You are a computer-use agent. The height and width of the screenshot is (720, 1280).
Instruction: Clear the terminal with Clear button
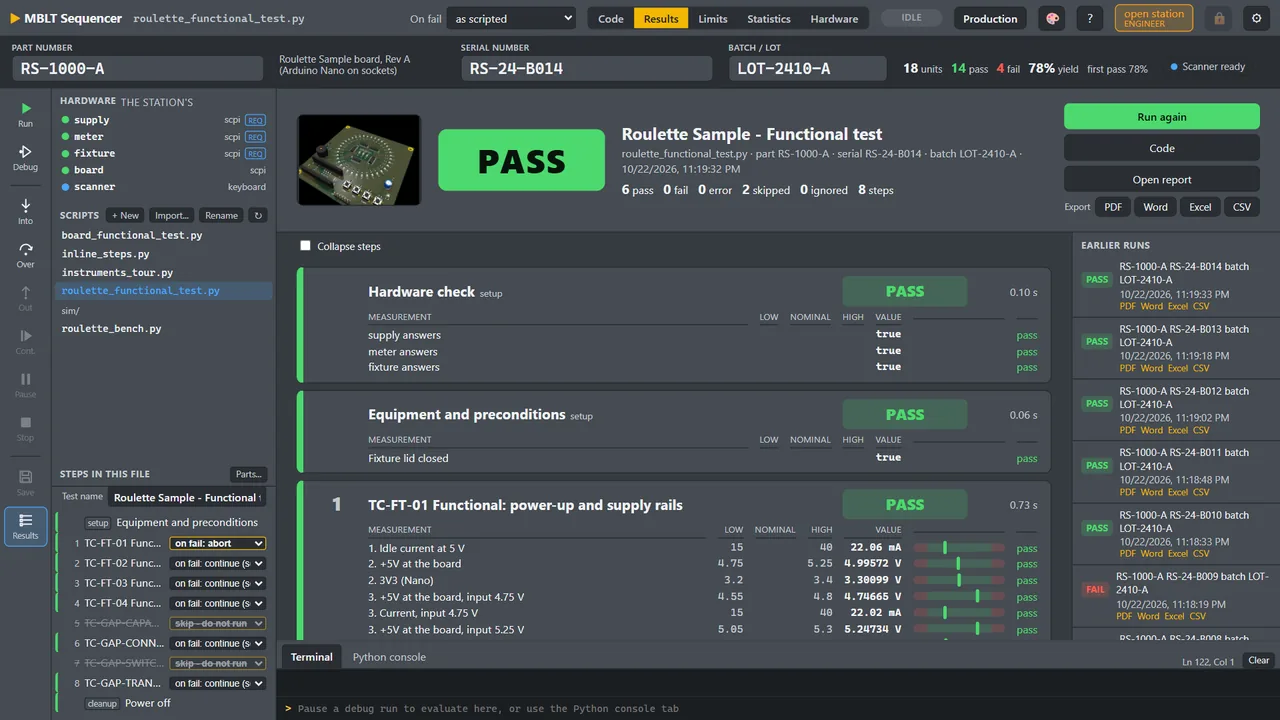(x=1258, y=660)
